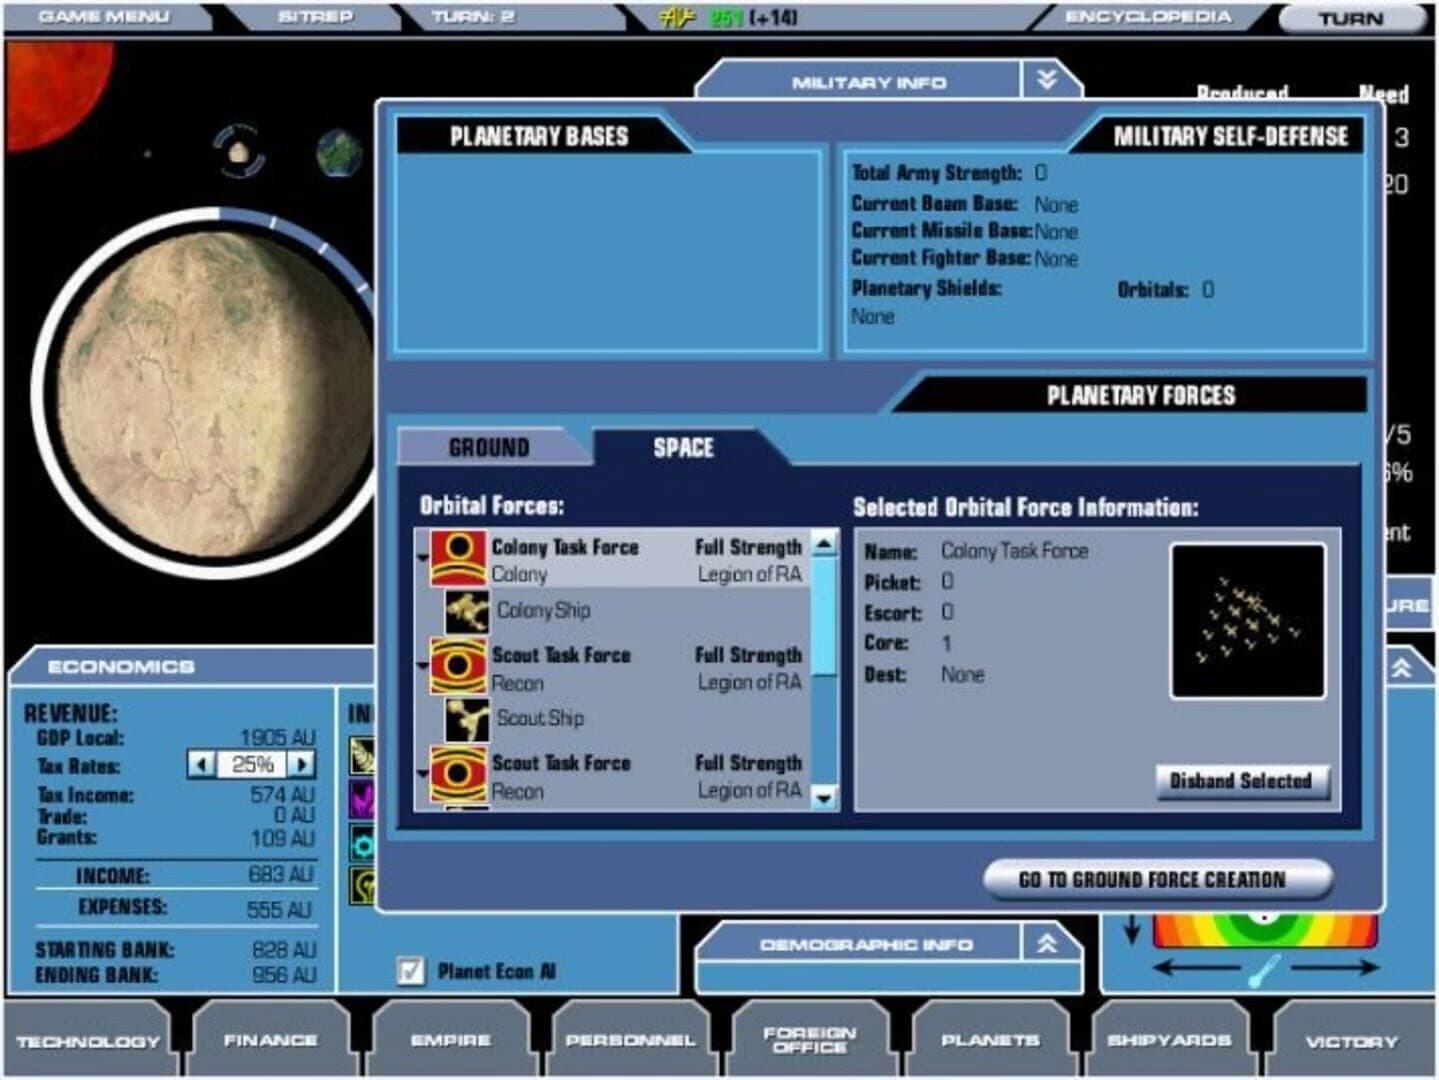Image resolution: width=1439 pixels, height=1080 pixels.
Task: Switch to the GROUND tab
Action: tap(489, 447)
